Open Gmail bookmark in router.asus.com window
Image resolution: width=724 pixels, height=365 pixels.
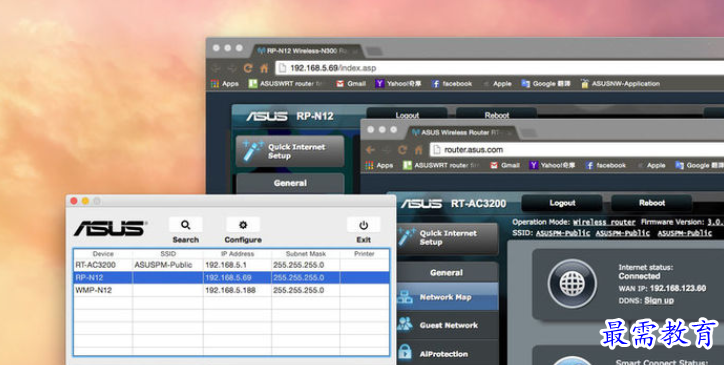(505, 165)
